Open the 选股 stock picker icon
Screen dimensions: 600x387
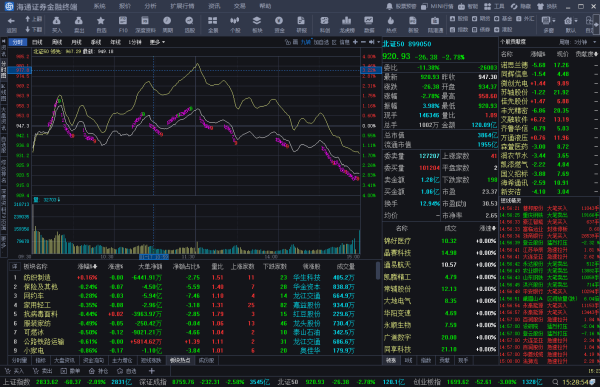[189, 24]
